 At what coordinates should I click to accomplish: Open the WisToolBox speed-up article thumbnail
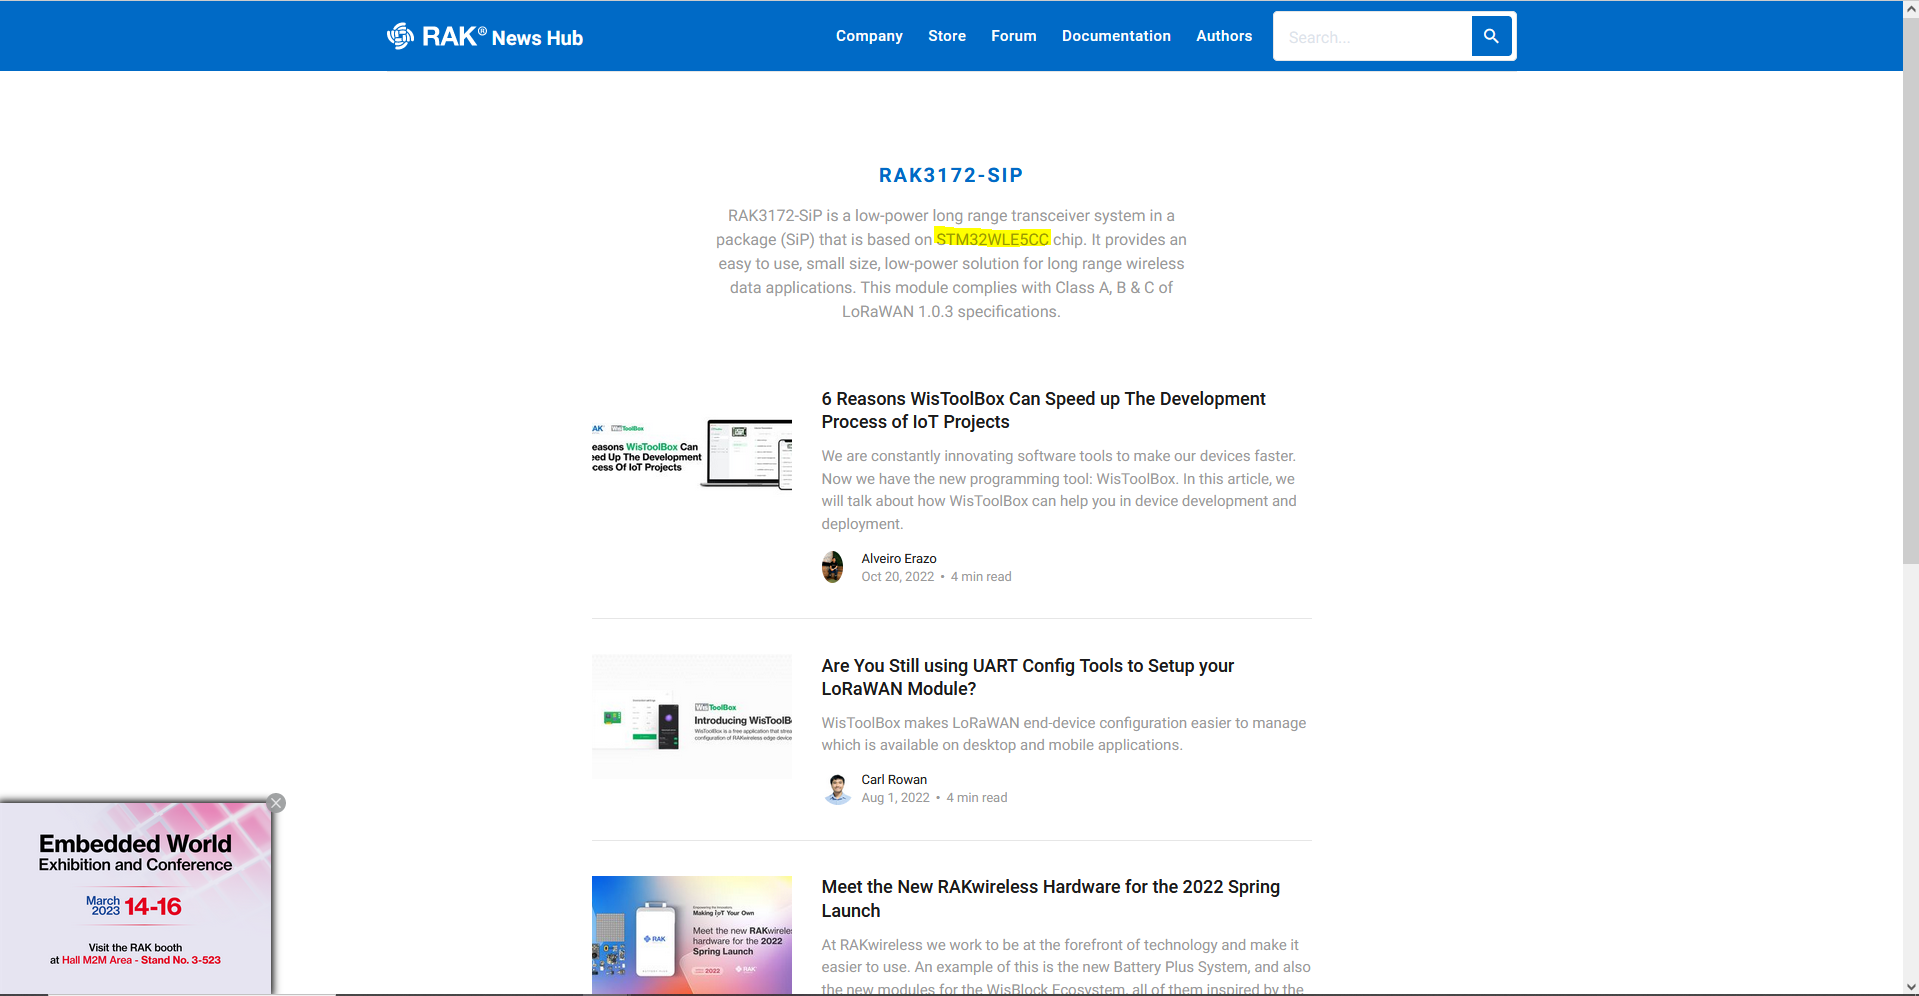(691, 454)
